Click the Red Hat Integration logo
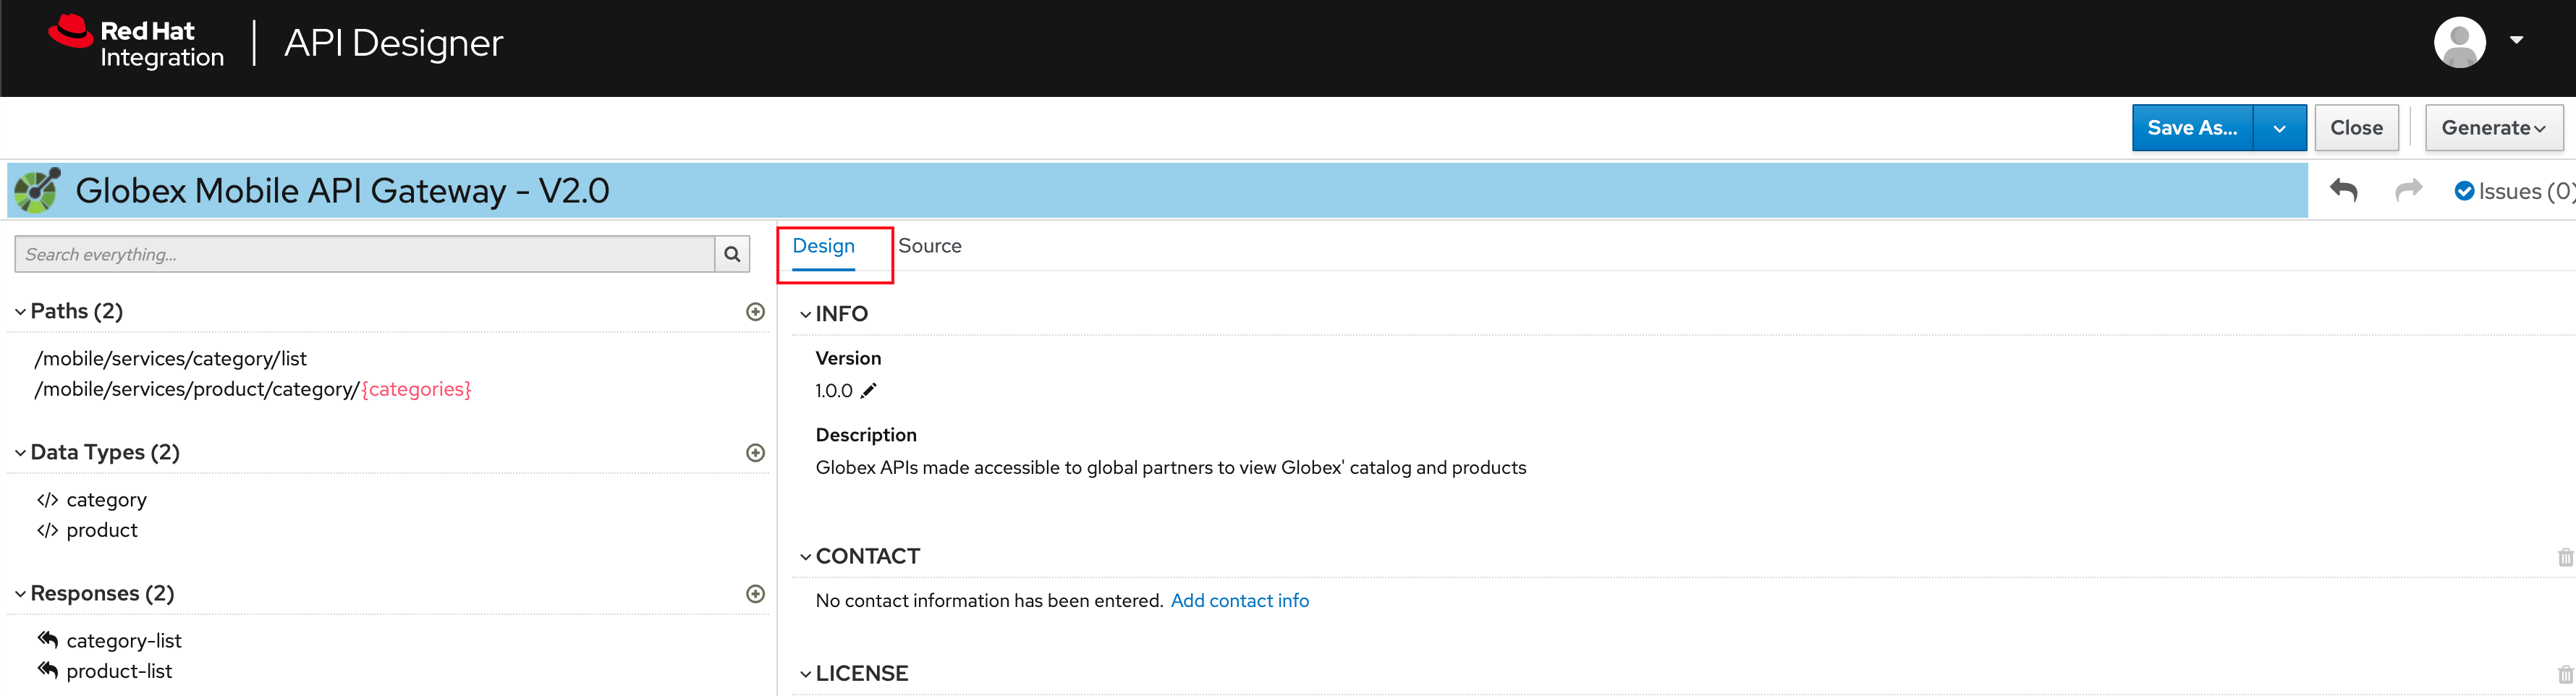The width and height of the screenshot is (2576, 696). 136,43
